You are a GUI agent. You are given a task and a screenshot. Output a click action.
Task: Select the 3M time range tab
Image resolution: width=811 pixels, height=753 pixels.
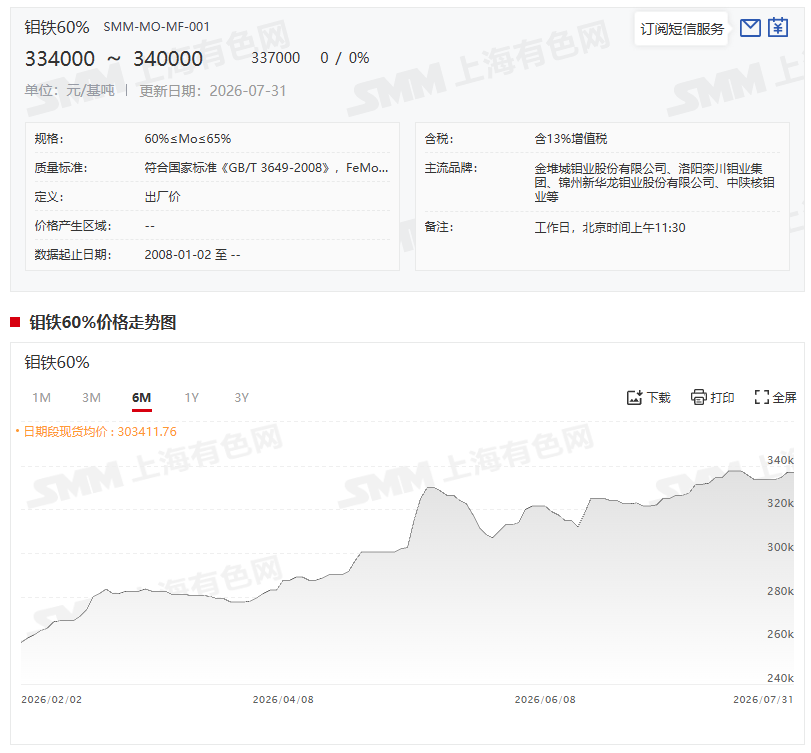[91, 397]
